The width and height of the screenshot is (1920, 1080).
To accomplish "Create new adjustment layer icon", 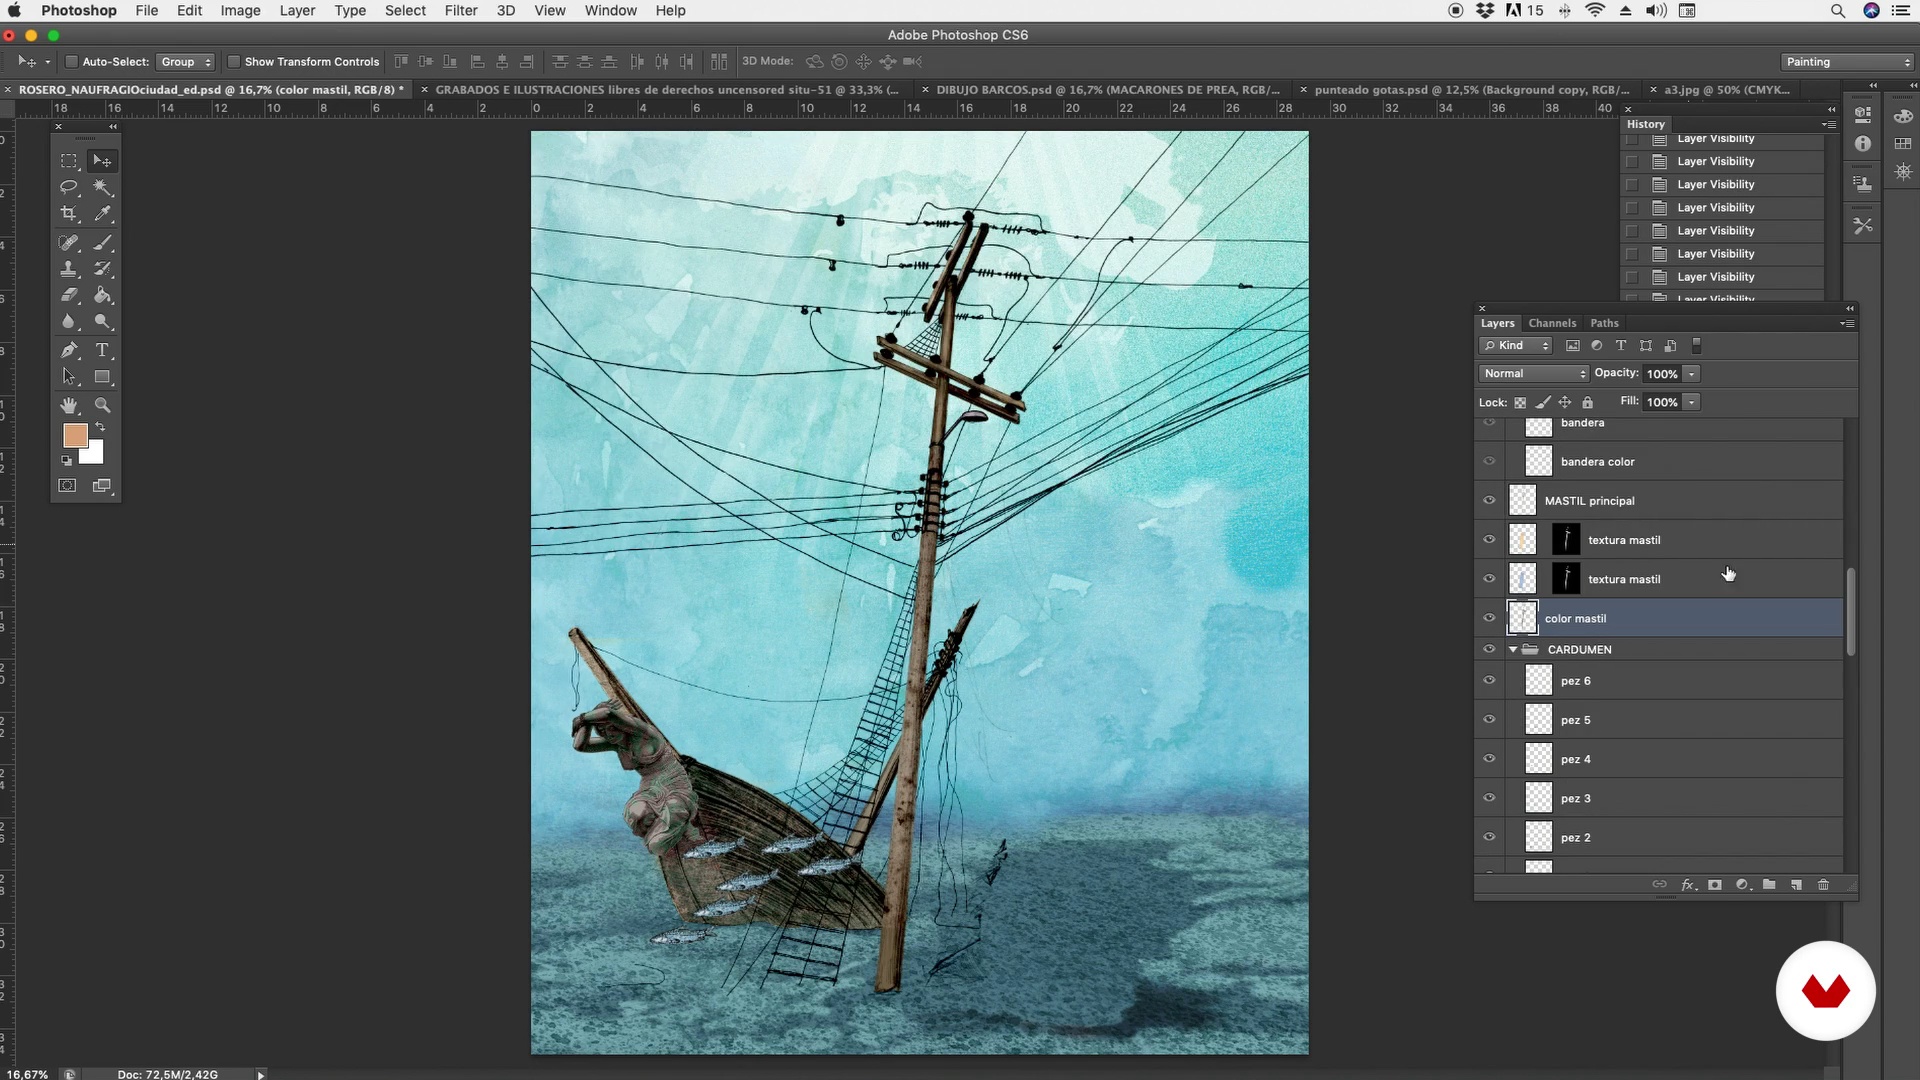I will coord(1742,885).
